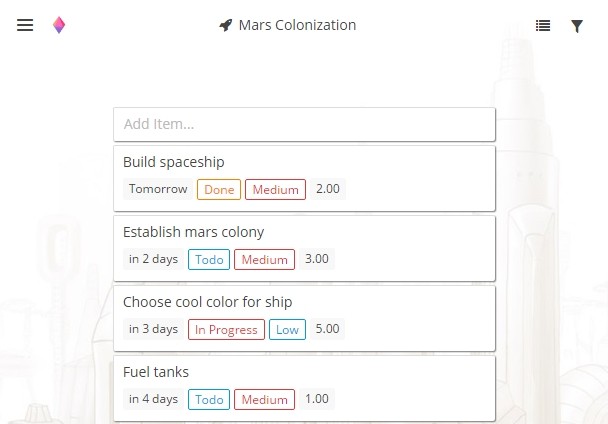Open the Fuel tanks item

pyautogui.click(x=156, y=372)
